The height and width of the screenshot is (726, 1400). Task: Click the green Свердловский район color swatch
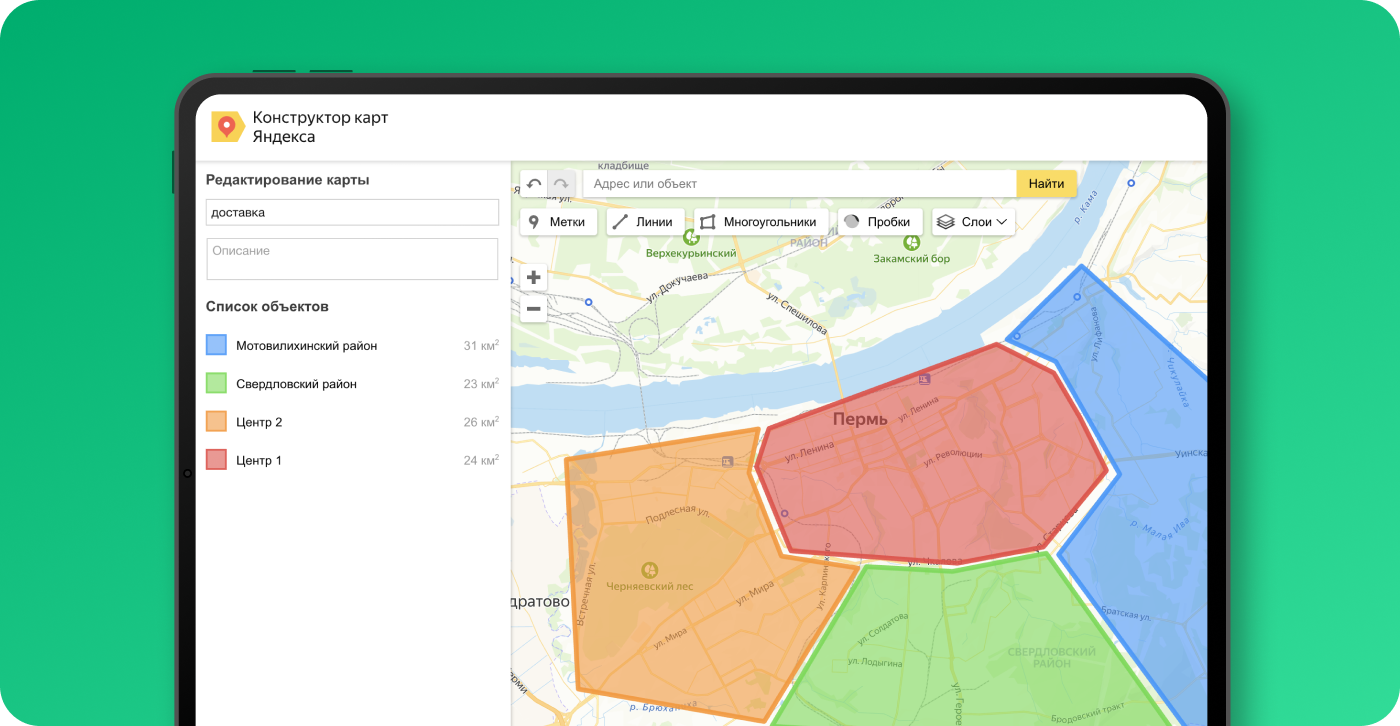point(216,383)
